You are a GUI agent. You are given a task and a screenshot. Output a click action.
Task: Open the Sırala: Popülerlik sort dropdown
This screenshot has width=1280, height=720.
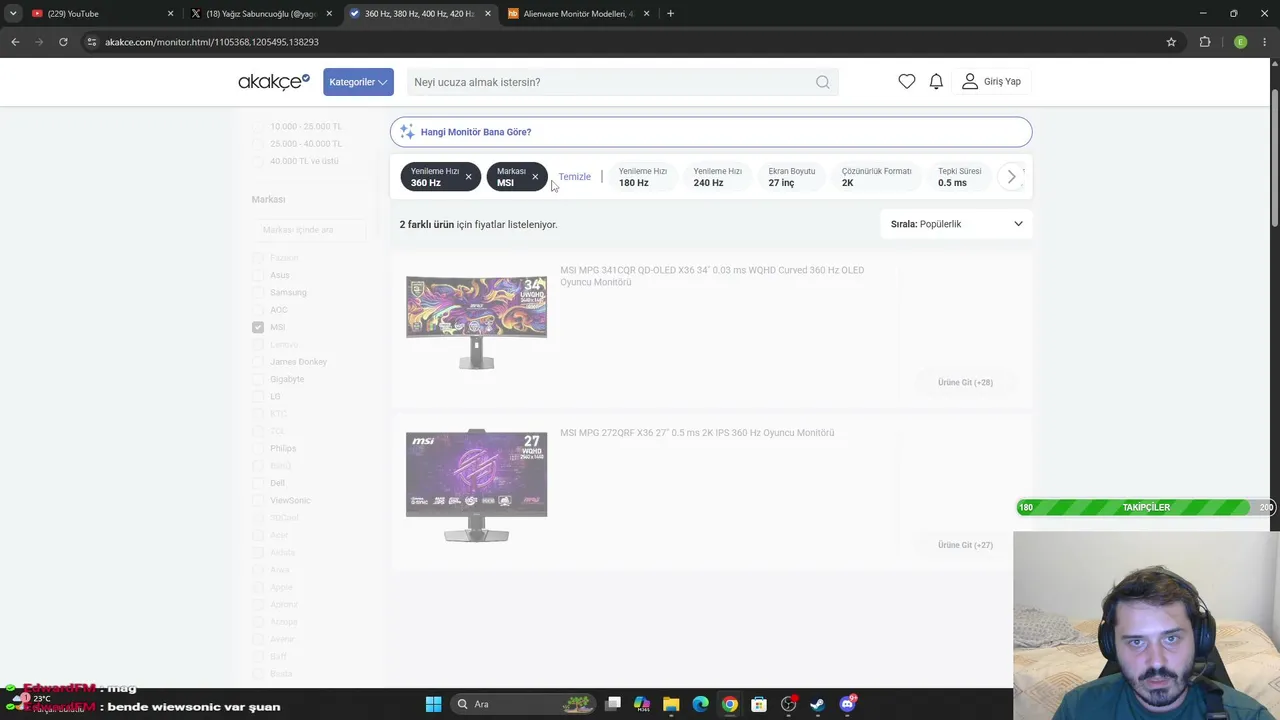point(956,224)
